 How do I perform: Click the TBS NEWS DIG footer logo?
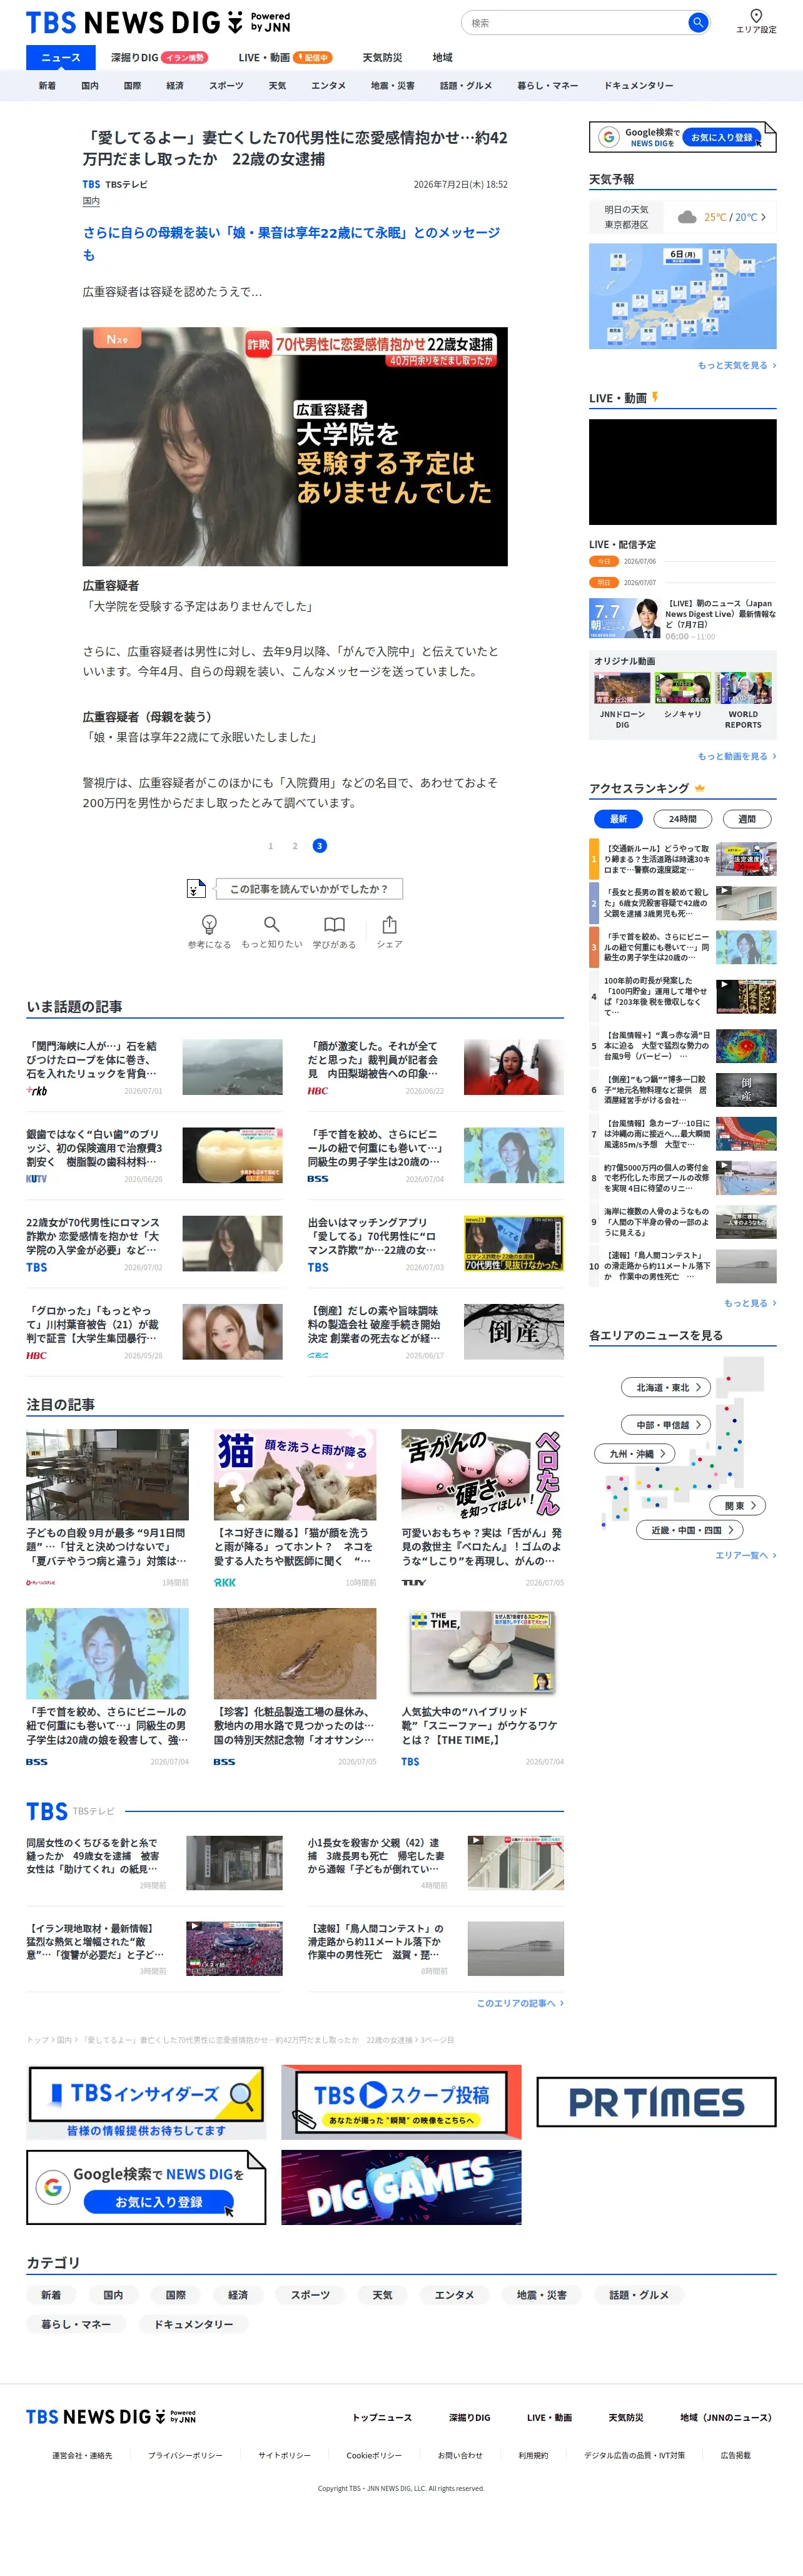(111, 2418)
